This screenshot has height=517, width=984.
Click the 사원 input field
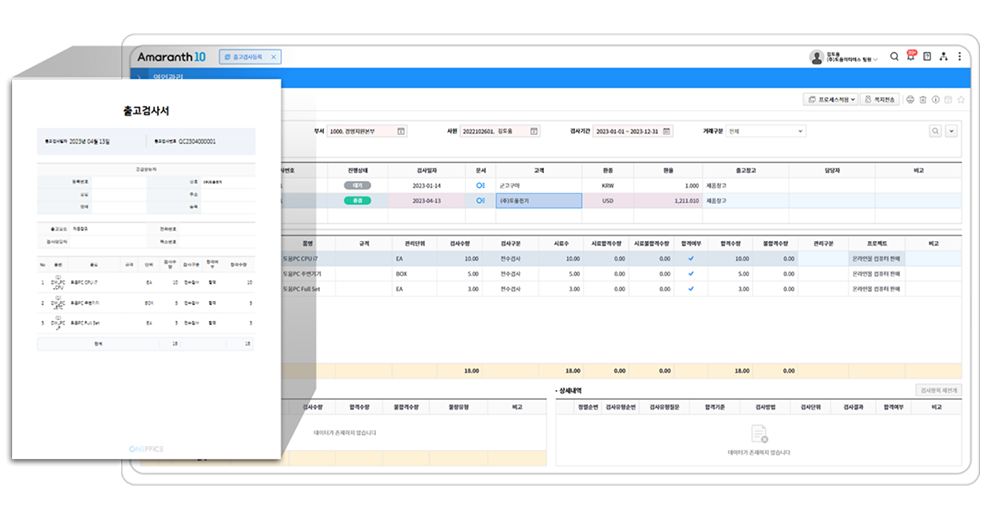click(500, 131)
